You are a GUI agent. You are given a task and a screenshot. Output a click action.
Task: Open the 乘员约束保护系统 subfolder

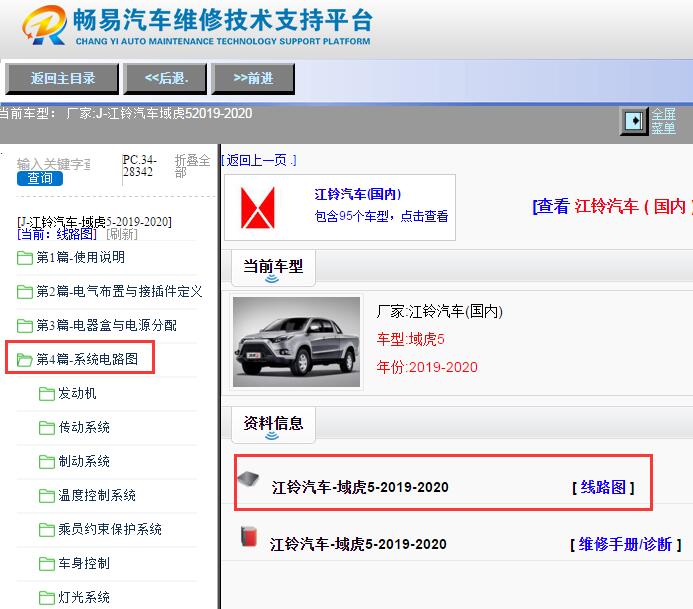(110, 529)
